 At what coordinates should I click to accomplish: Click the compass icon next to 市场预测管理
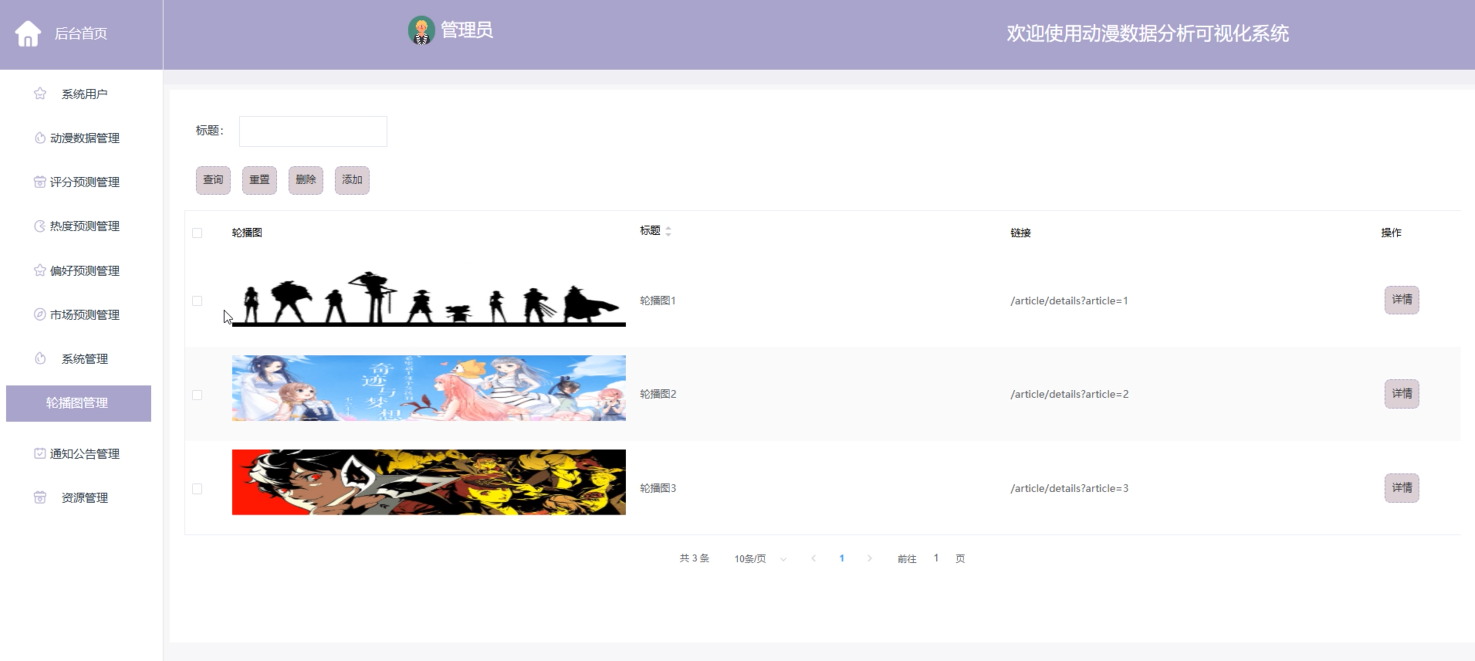(x=40, y=314)
